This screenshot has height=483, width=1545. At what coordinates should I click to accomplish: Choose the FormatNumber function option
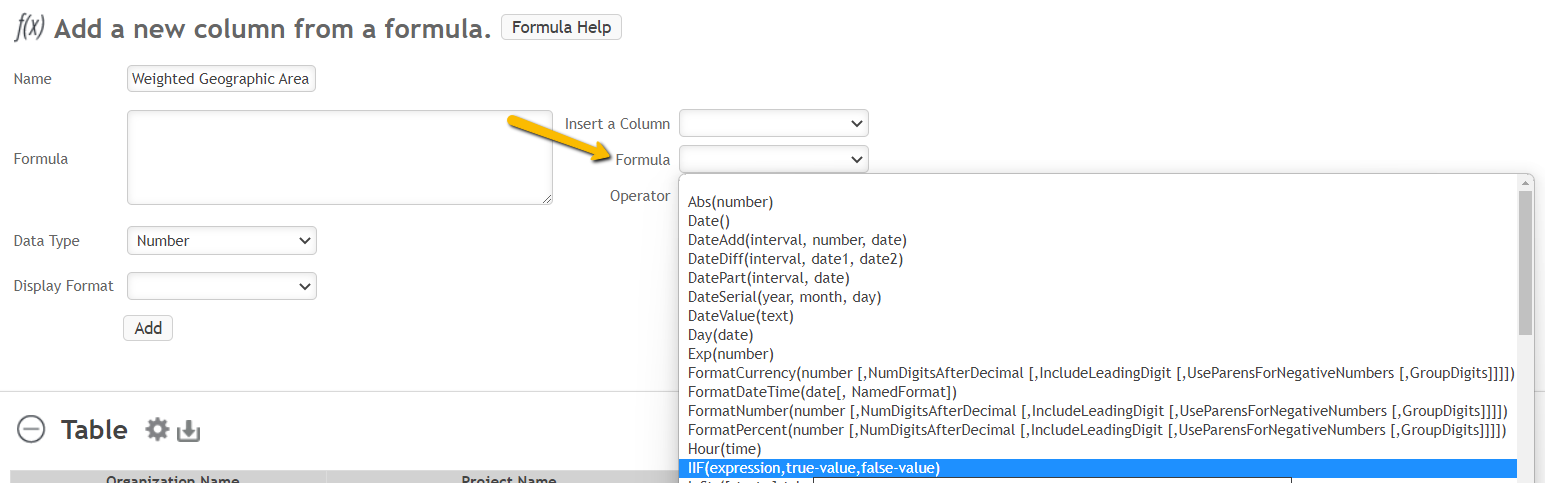pyautogui.click(x=1098, y=411)
